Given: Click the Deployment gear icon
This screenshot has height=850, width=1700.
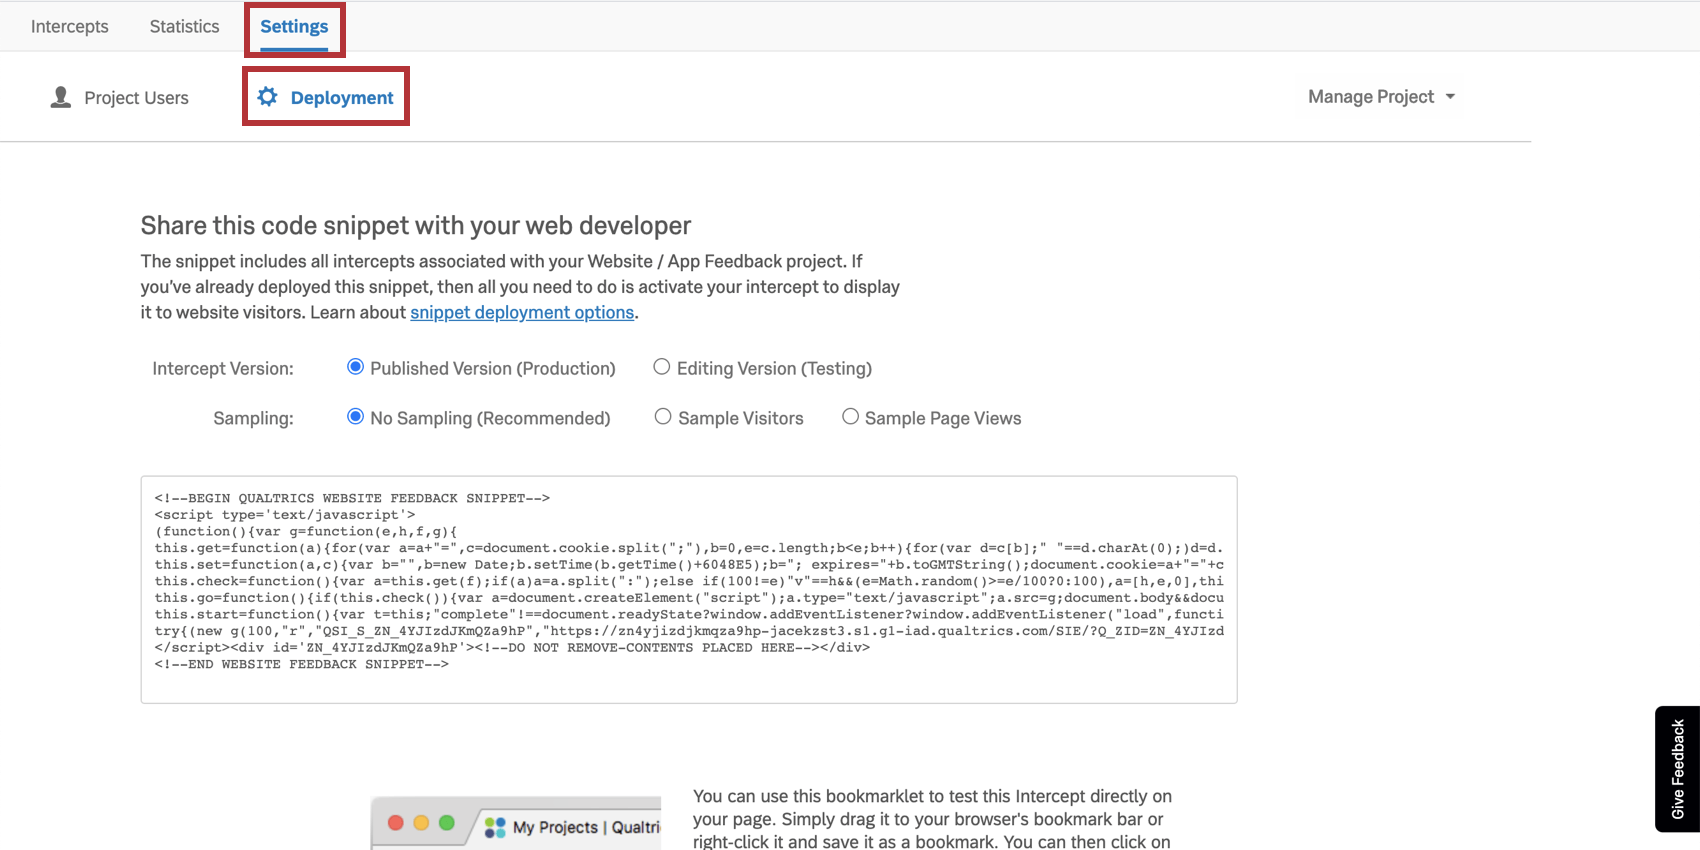Looking at the screenshot, I should point(267,96).
